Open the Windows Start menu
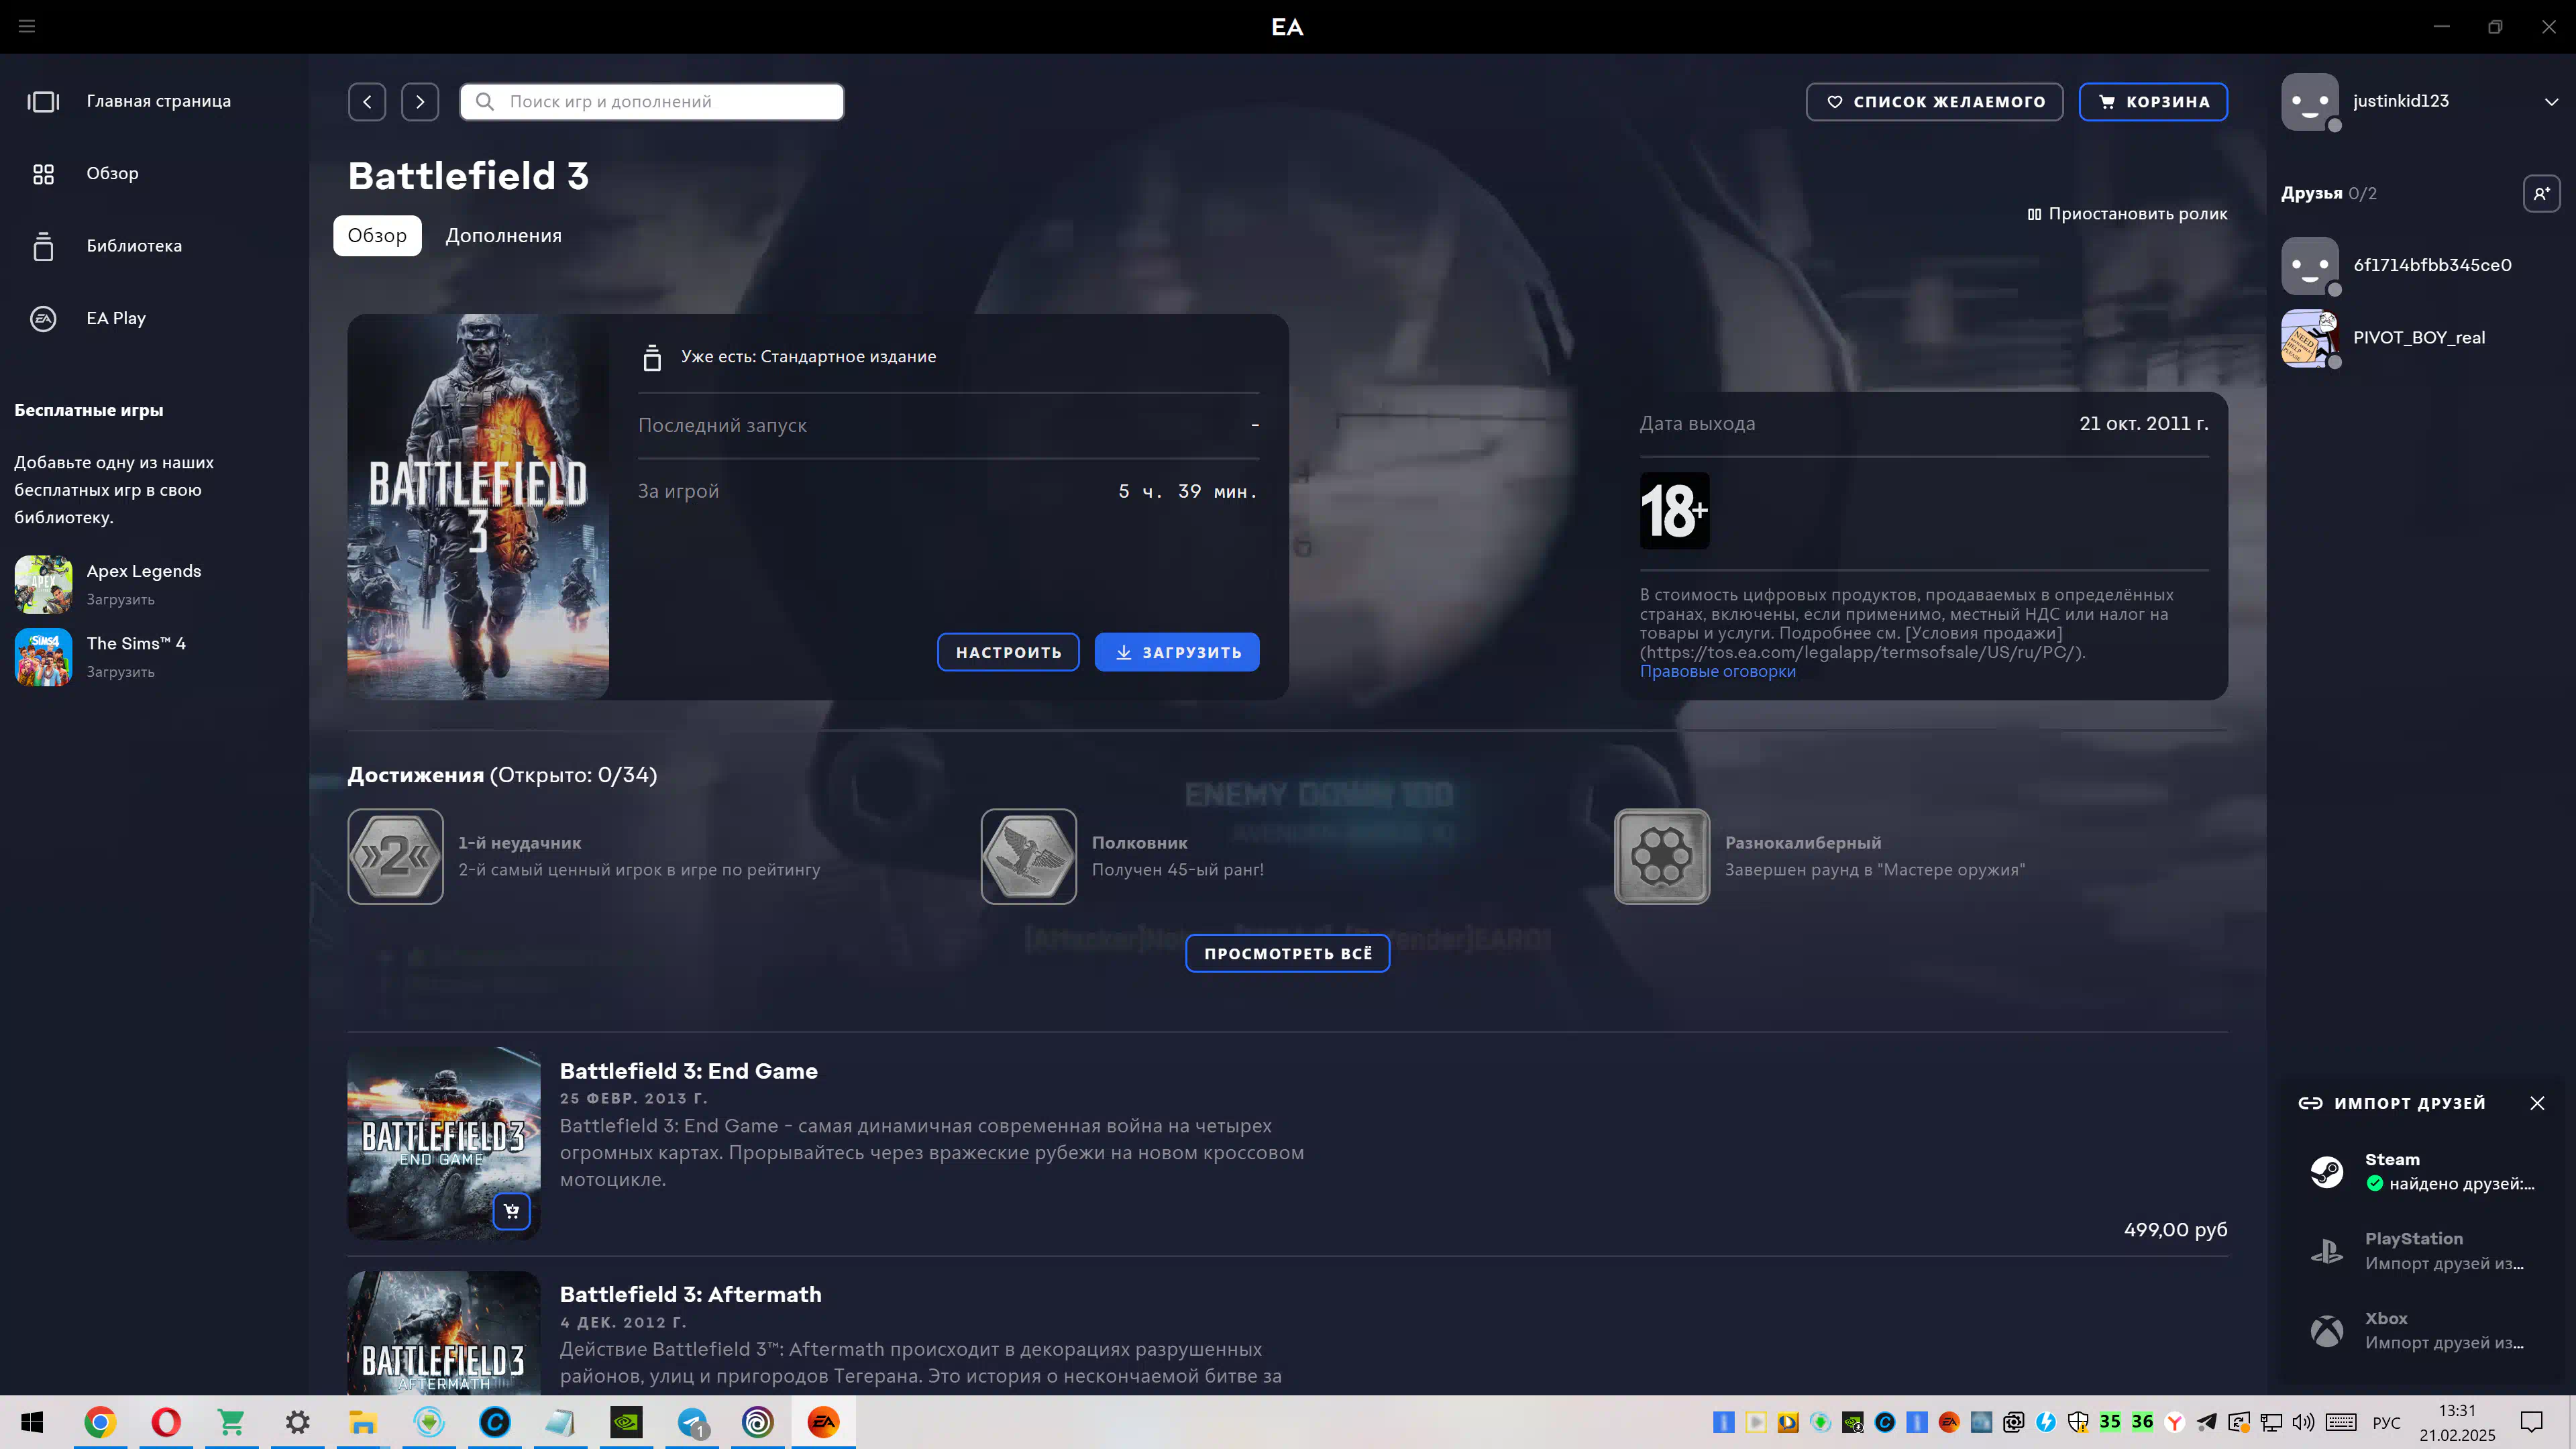 click(32, 1422)
